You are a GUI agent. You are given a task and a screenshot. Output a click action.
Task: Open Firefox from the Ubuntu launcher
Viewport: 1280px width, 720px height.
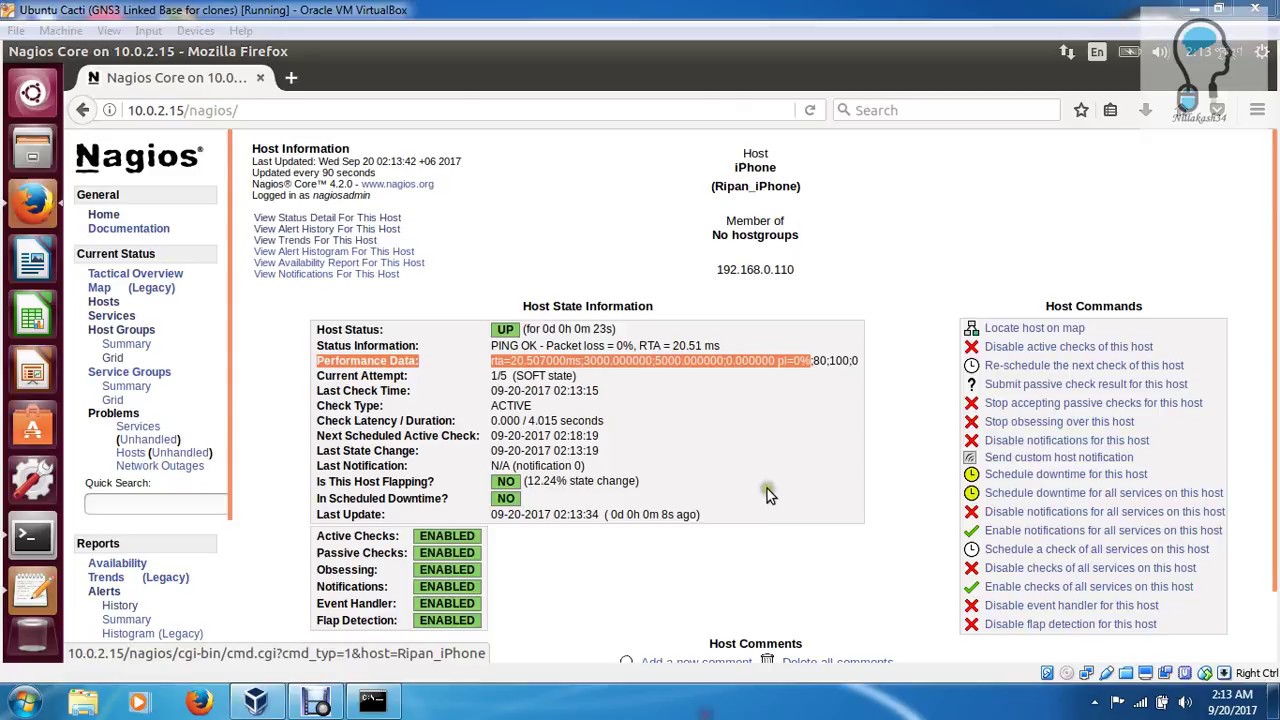32,204
